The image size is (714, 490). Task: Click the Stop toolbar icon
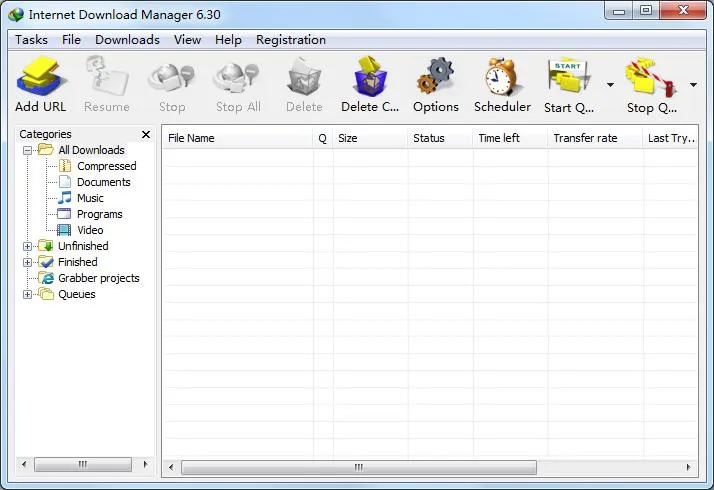pyautogui.click(x=172, y=77)
